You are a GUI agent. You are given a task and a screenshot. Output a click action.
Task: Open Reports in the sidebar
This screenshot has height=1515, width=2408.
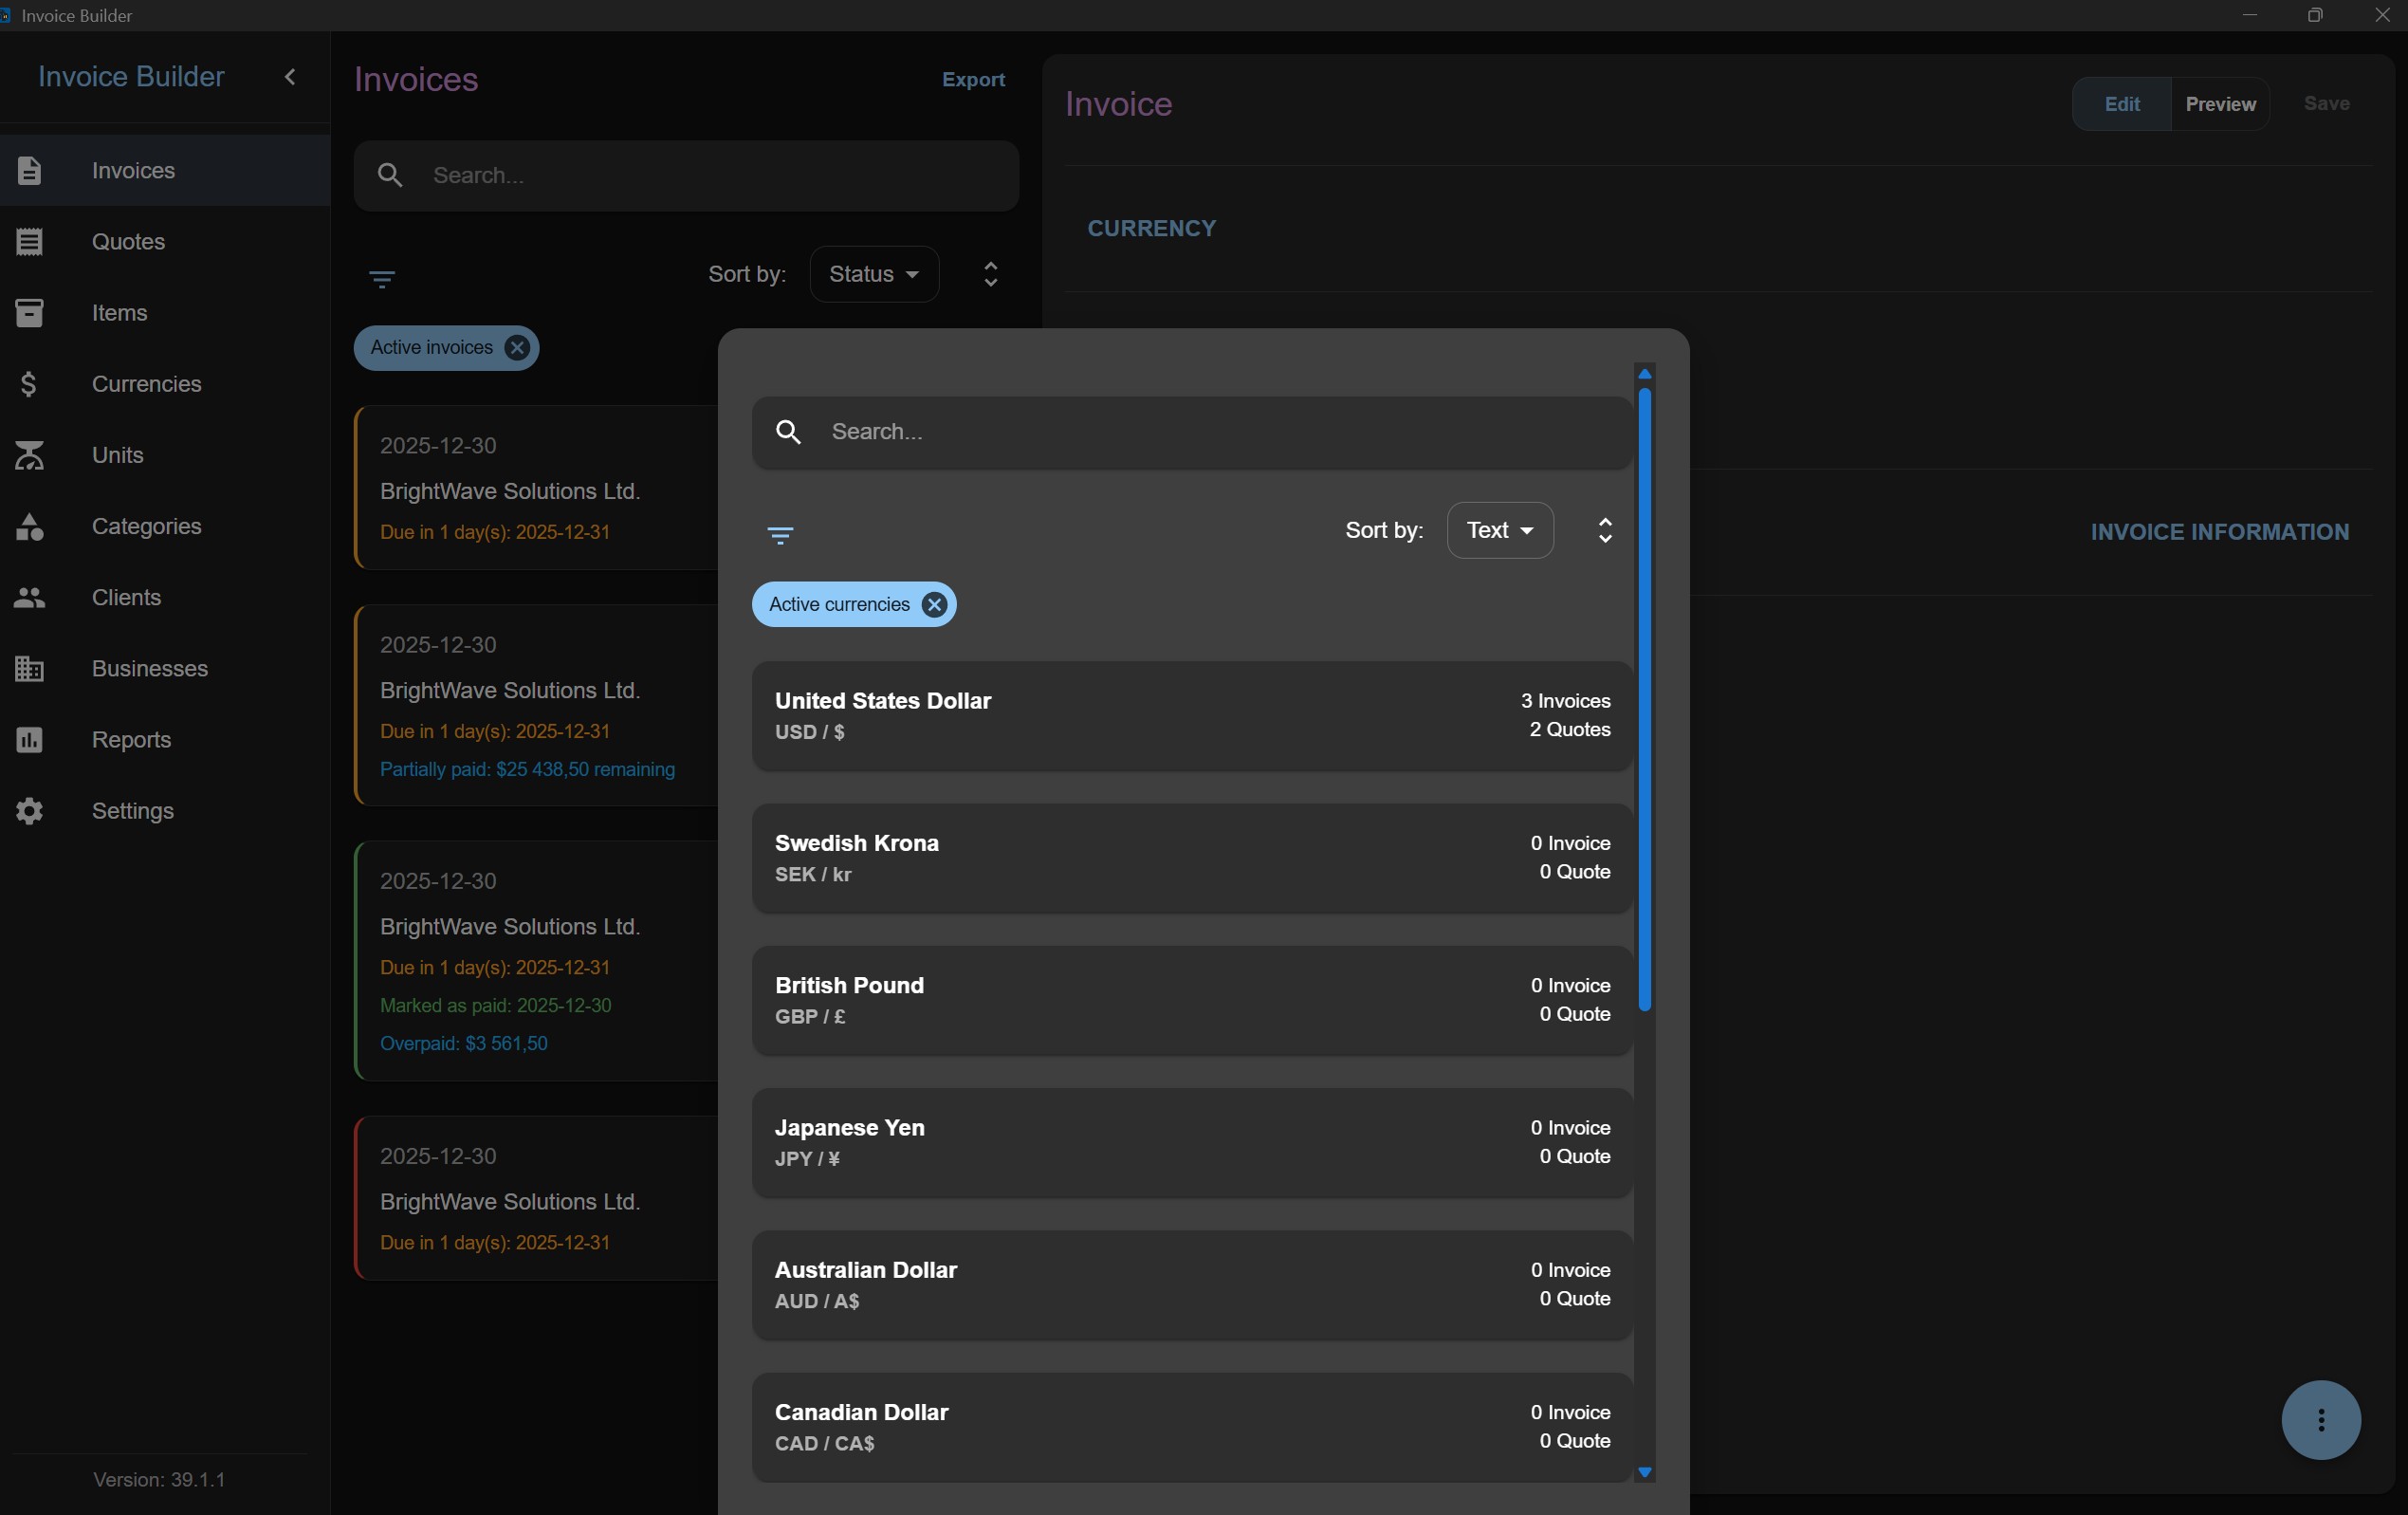165,740
